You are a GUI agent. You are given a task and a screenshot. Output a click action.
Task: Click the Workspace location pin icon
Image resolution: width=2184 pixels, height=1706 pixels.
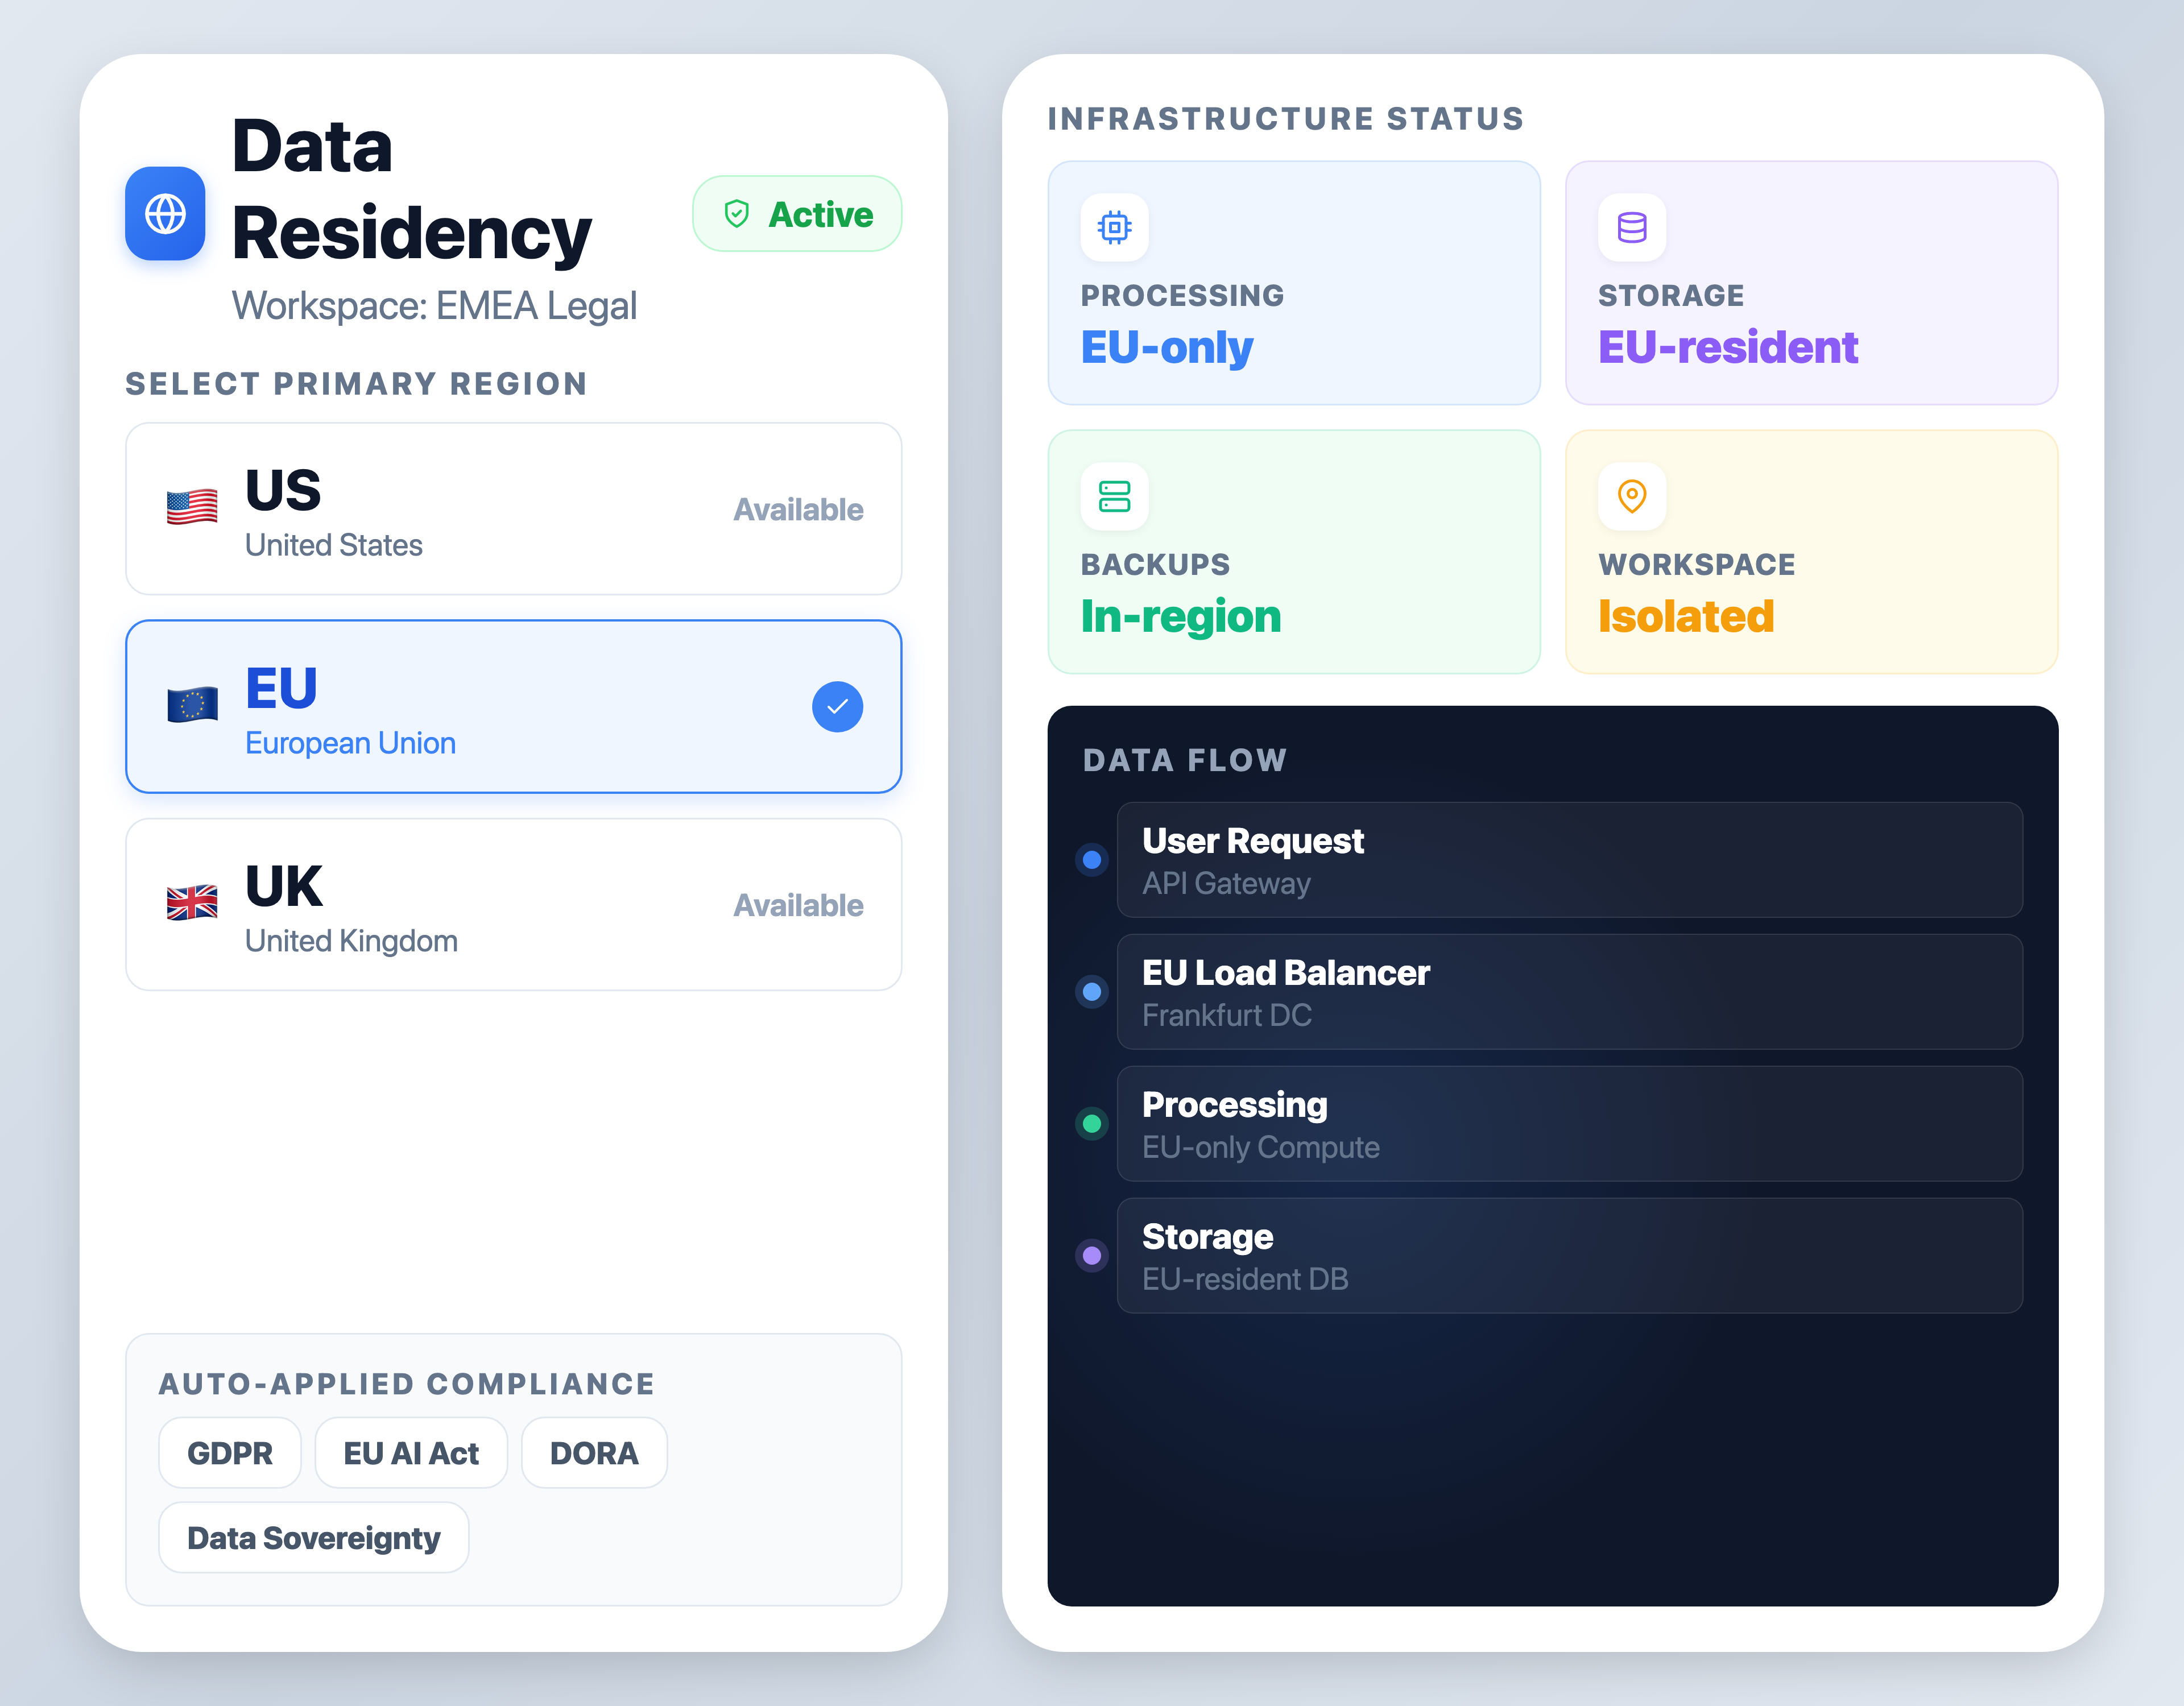click(1631, 496)
